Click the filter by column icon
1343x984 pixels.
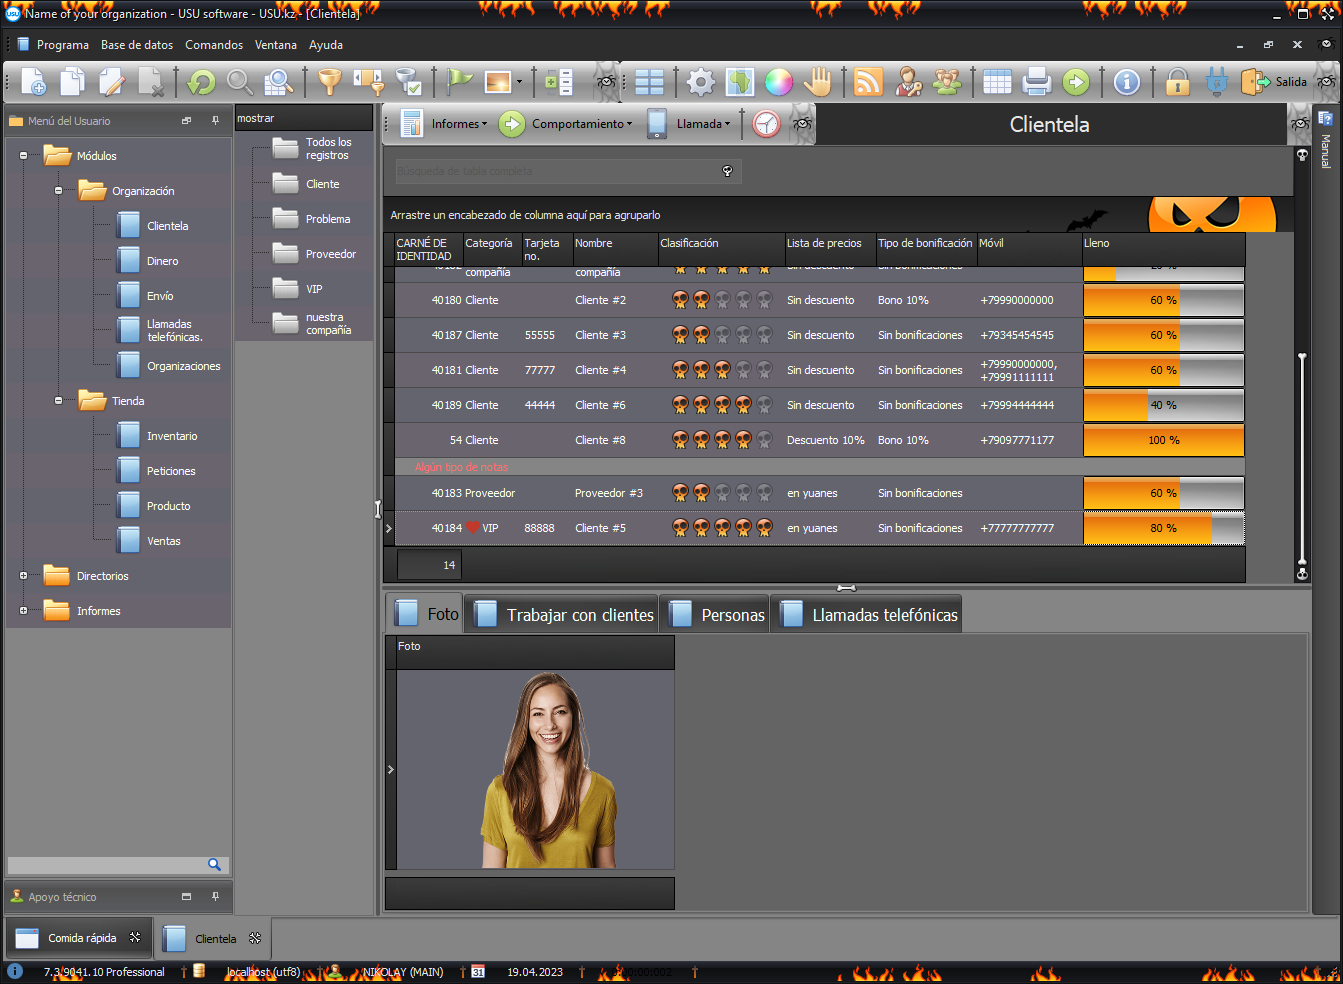click(369, 82)
